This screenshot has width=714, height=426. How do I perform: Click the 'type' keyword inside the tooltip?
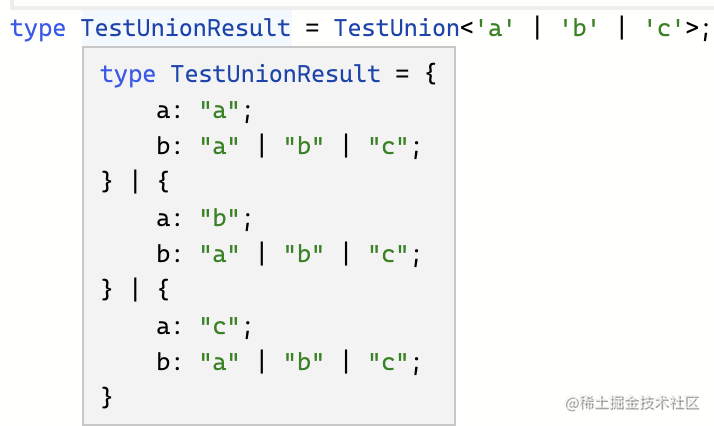pos(128,74)
